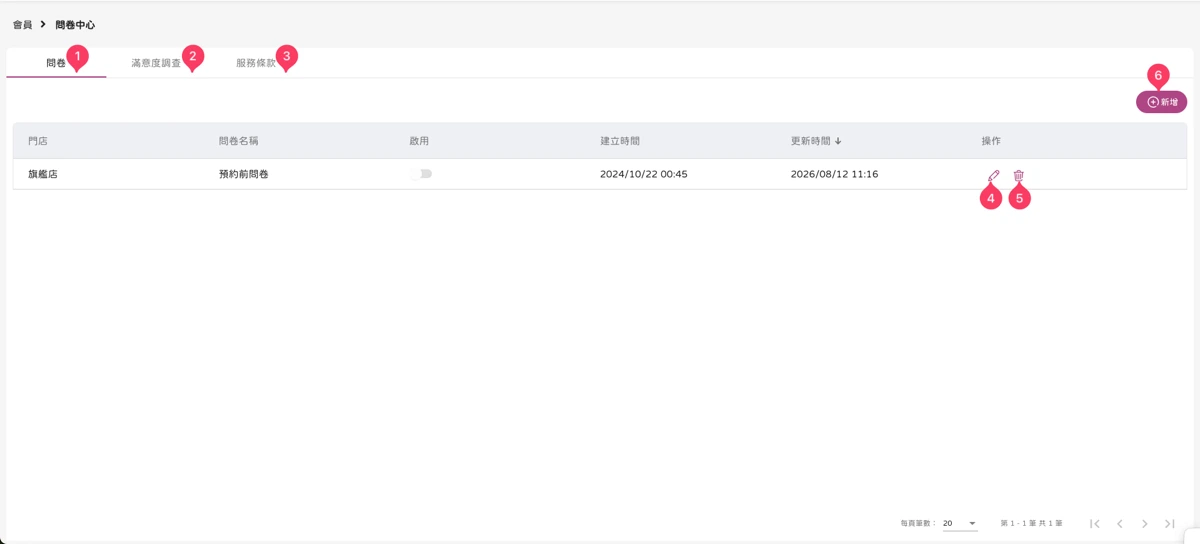Screen dimensions: 1200x544
Task: Click the 門店 column header
Action: (x=38, y=141)
